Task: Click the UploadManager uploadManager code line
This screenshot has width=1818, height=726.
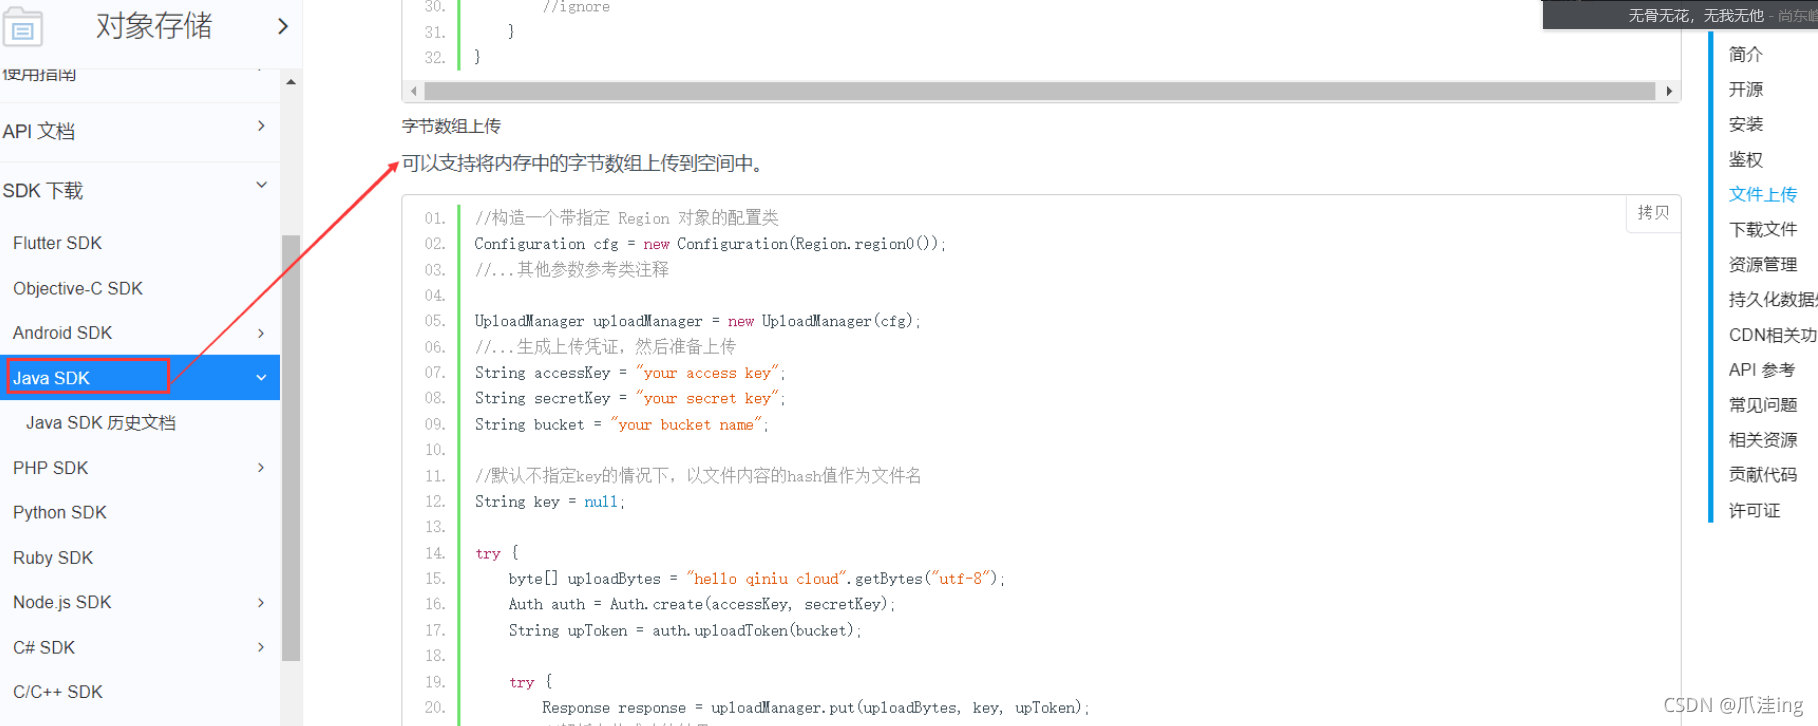Action: (x=697, y=321)
